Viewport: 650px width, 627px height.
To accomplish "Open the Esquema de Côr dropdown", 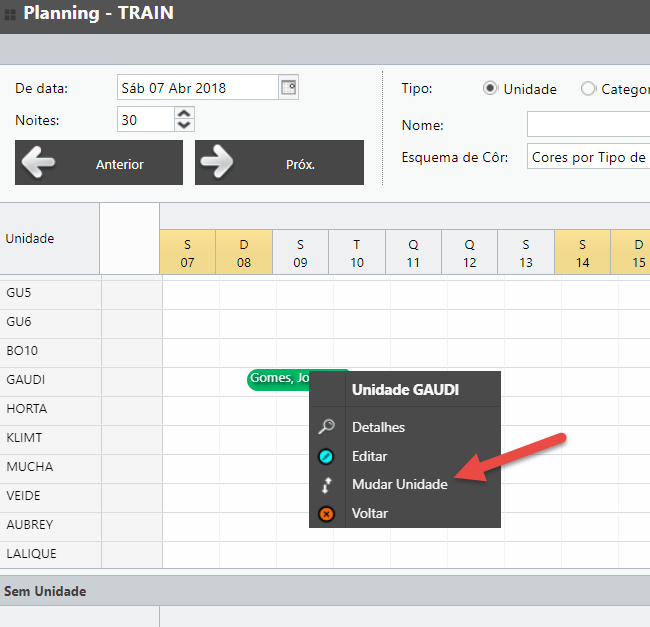I will pyautogui.click(x=588, y=157).
